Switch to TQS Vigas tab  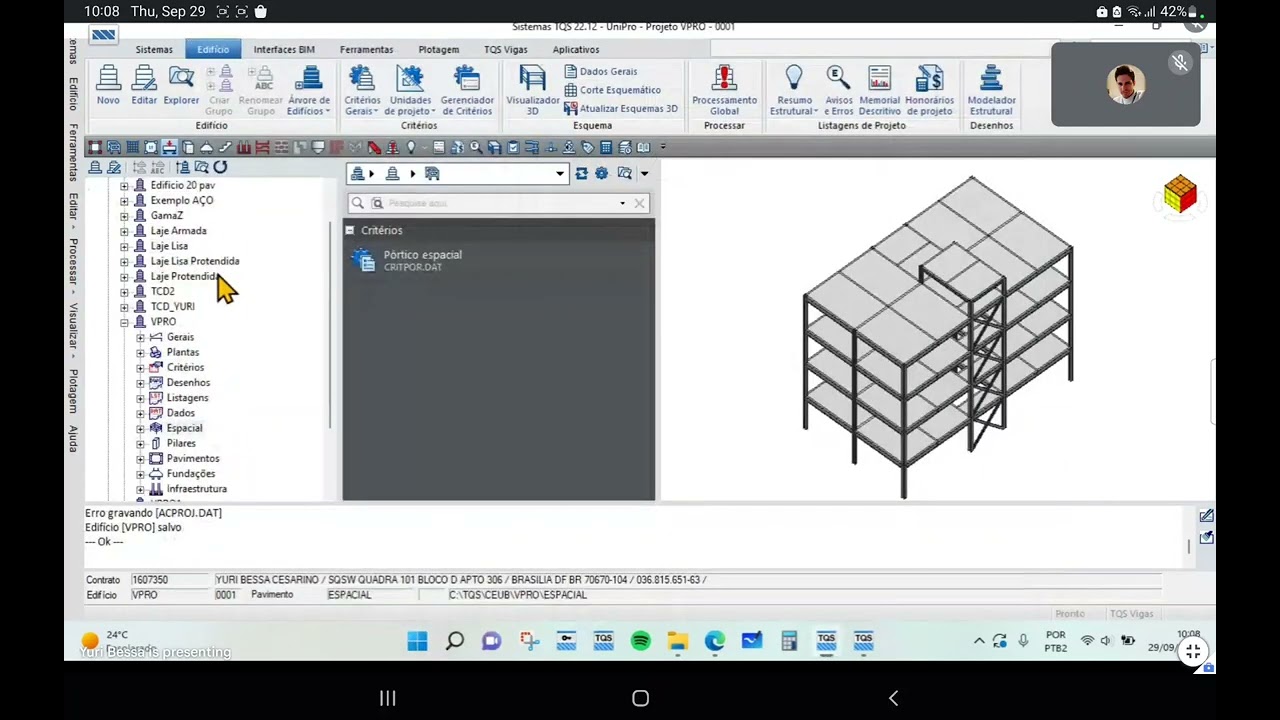point(505,49)
